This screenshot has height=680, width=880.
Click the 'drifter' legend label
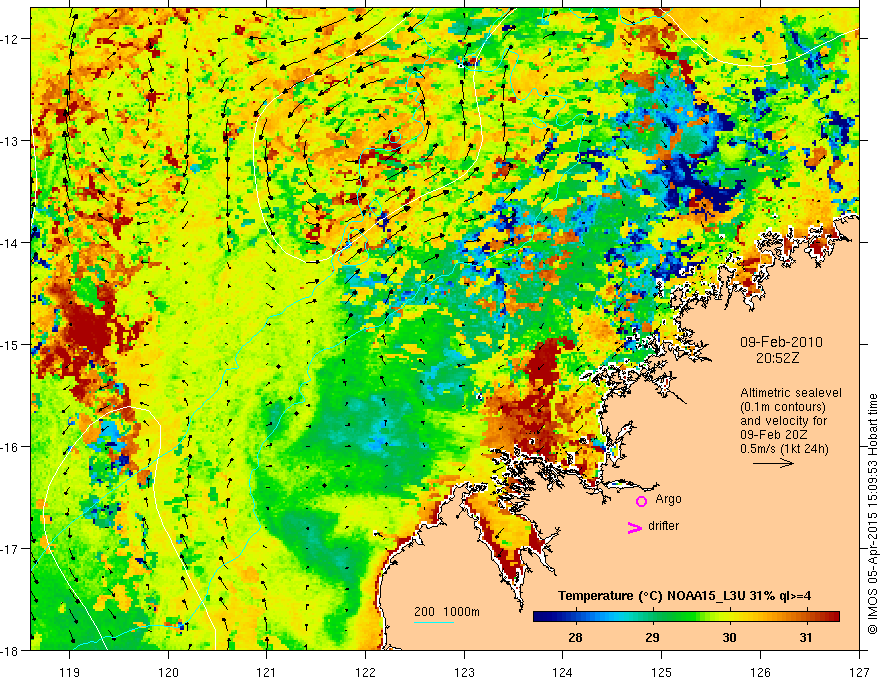tap(663, 526)
